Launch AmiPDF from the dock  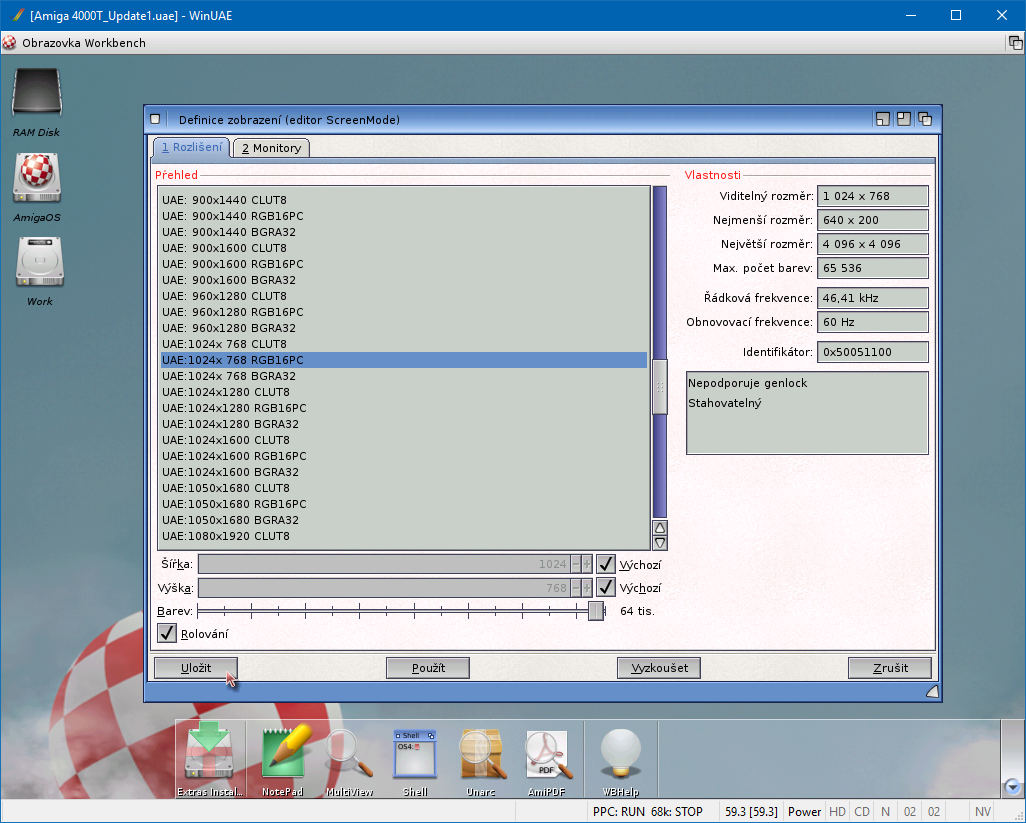(x=547, y=755)
